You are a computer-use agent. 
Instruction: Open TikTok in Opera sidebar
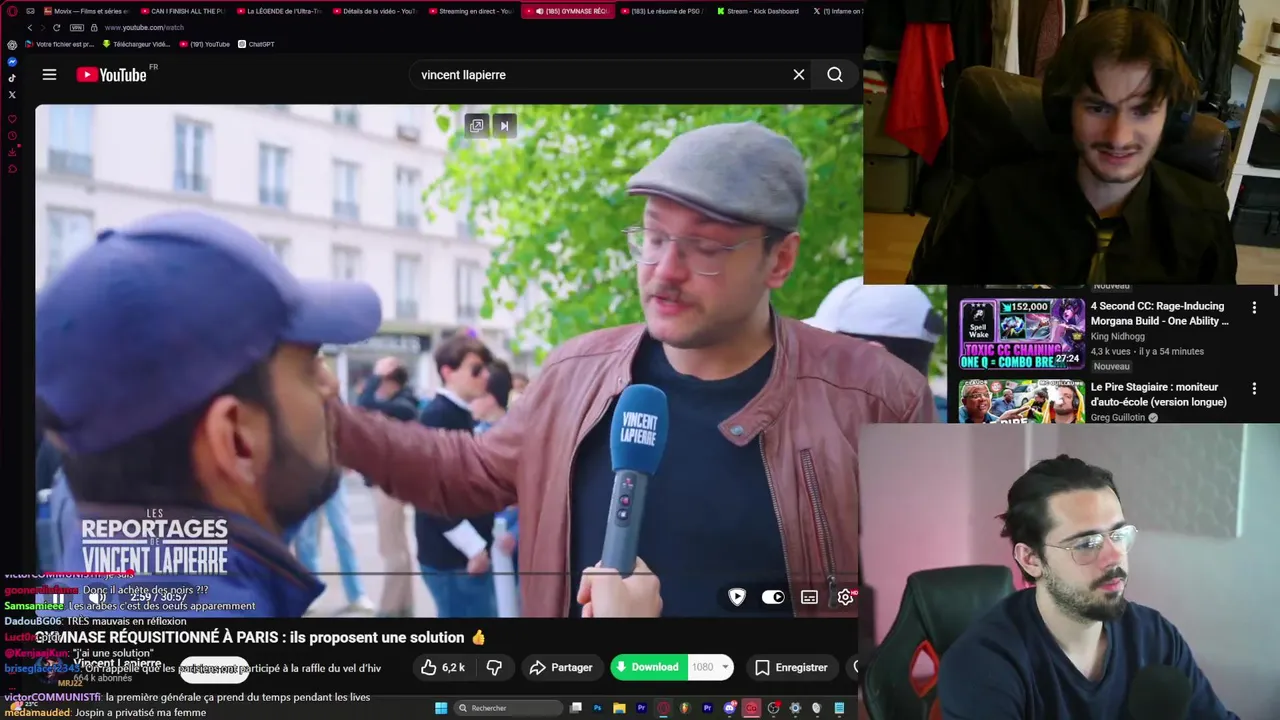(12, 78)
